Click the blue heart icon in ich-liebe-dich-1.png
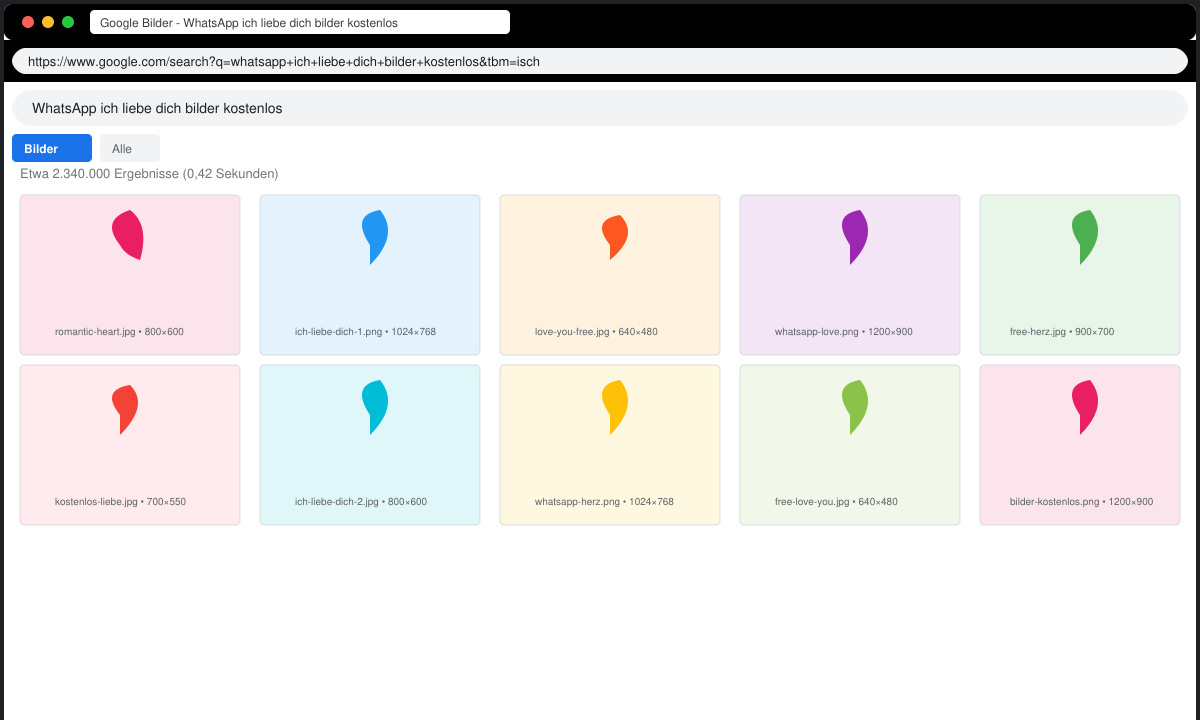The width and height of the screenshot is (1200, 720). click(374, 237)
